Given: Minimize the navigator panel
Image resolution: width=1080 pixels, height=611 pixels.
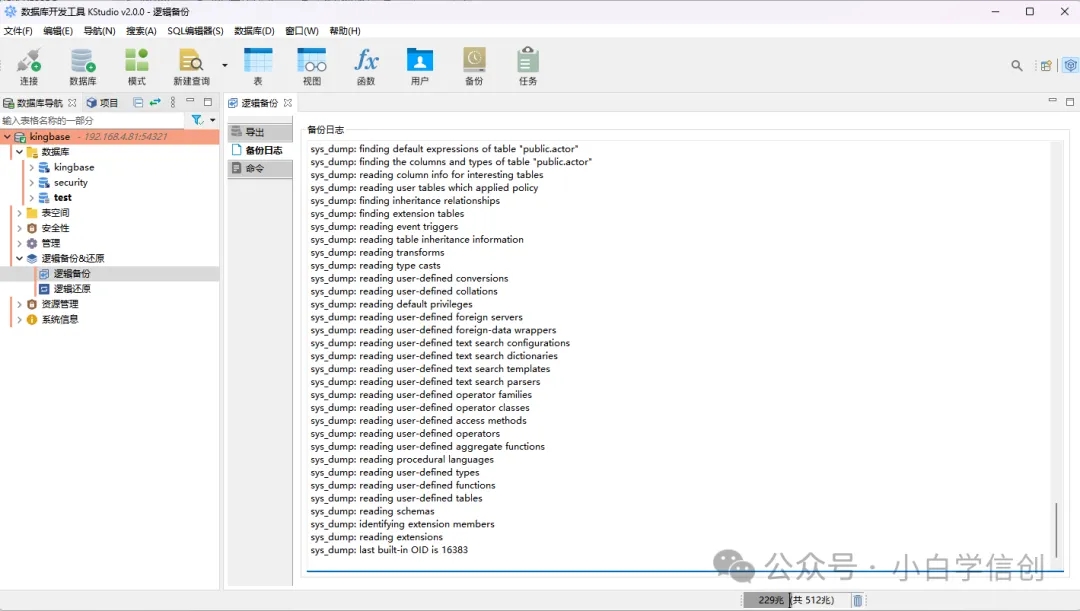Looking at the screenshot, I should [190, 101].
